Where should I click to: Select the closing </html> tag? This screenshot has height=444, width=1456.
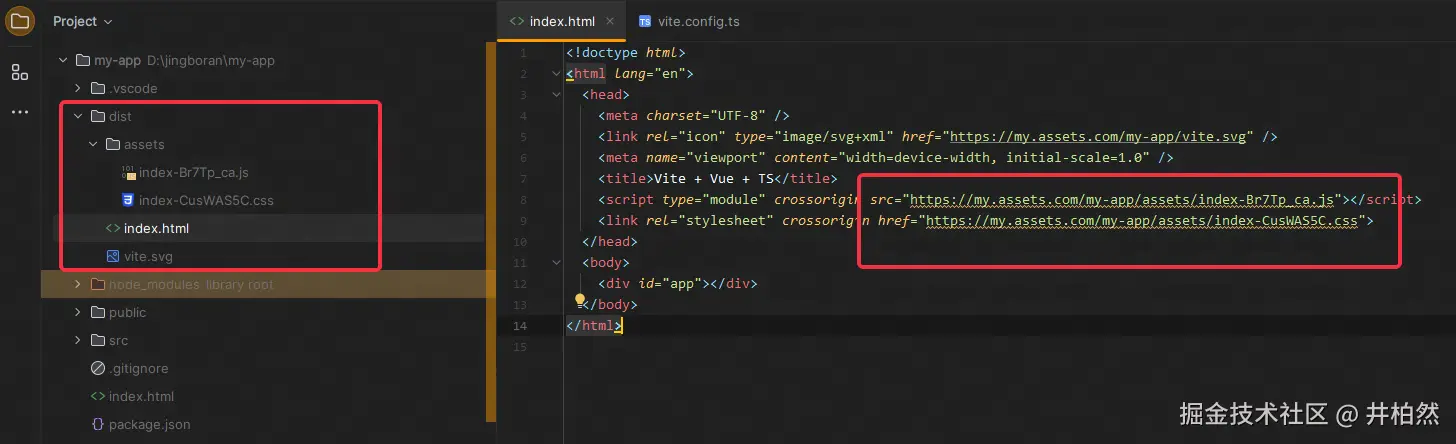tap(594, 326)
